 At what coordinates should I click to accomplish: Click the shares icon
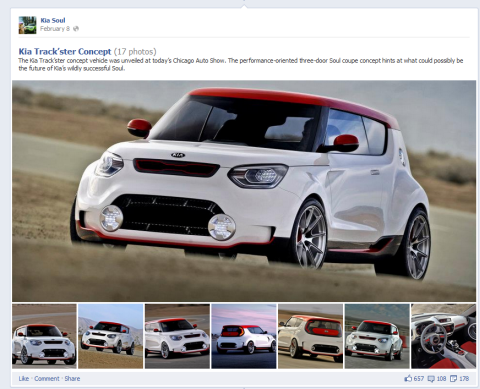(454, 379)
